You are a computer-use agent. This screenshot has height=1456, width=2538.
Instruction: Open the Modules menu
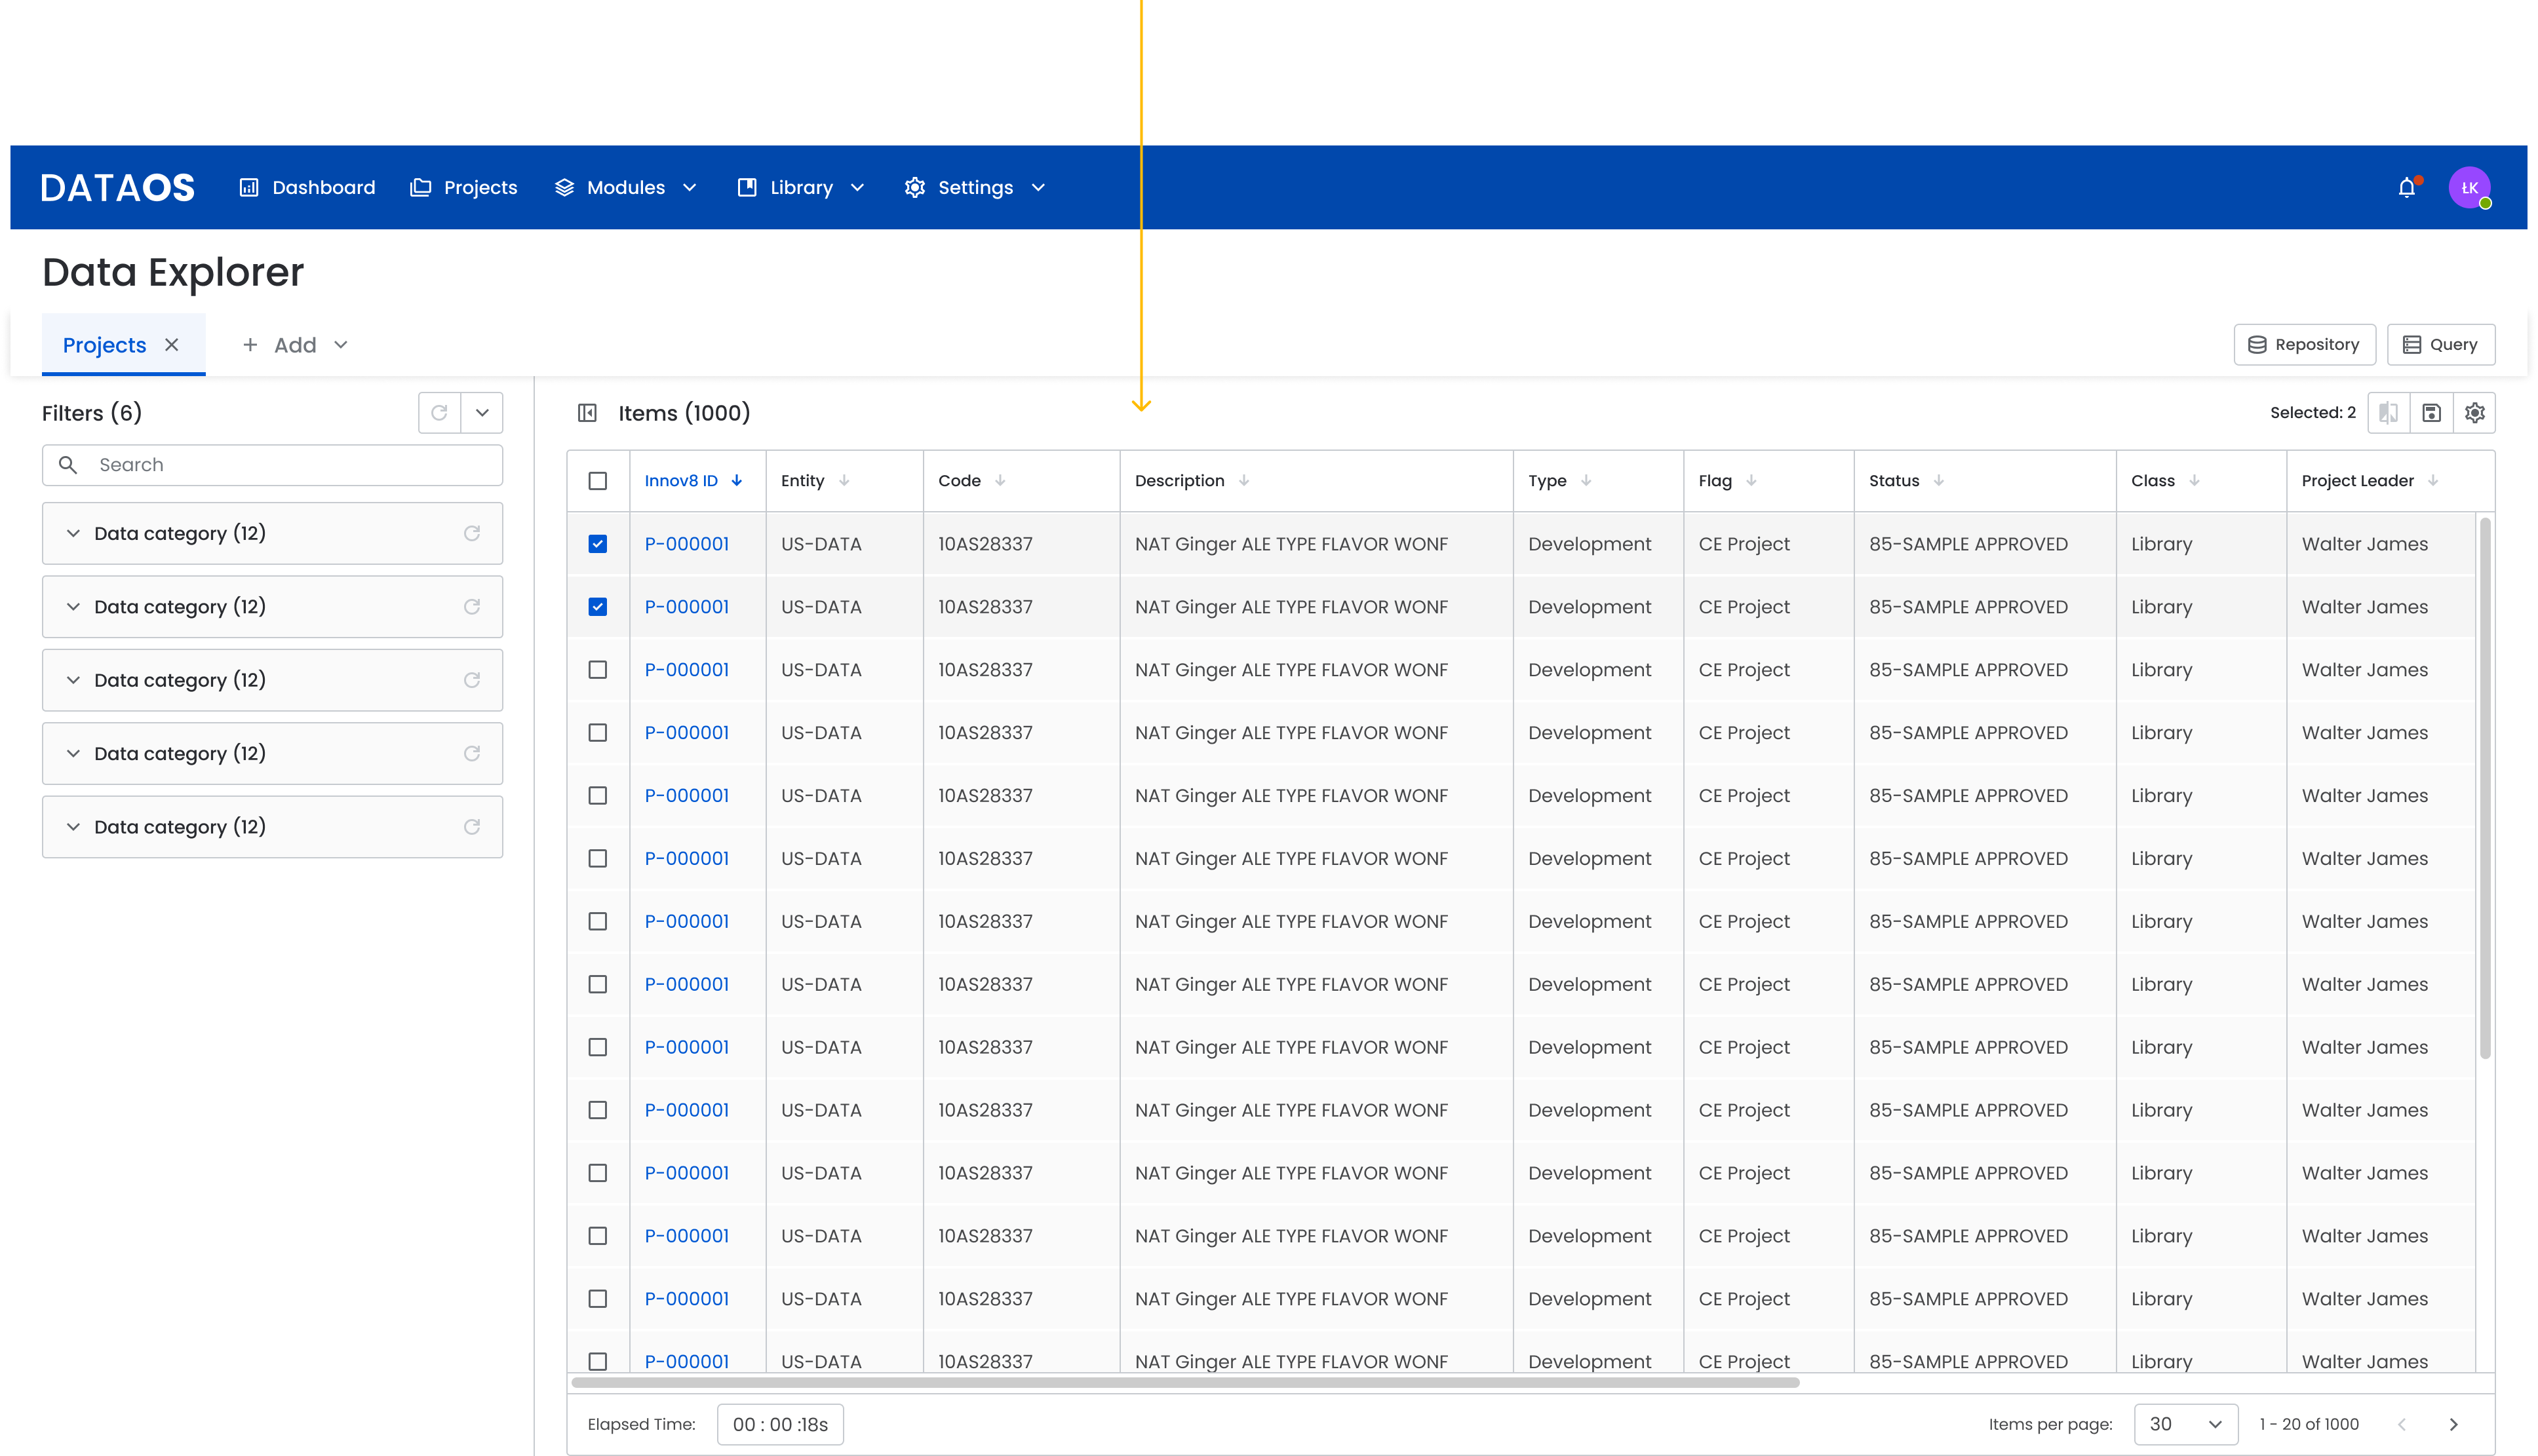click(625, 188)
